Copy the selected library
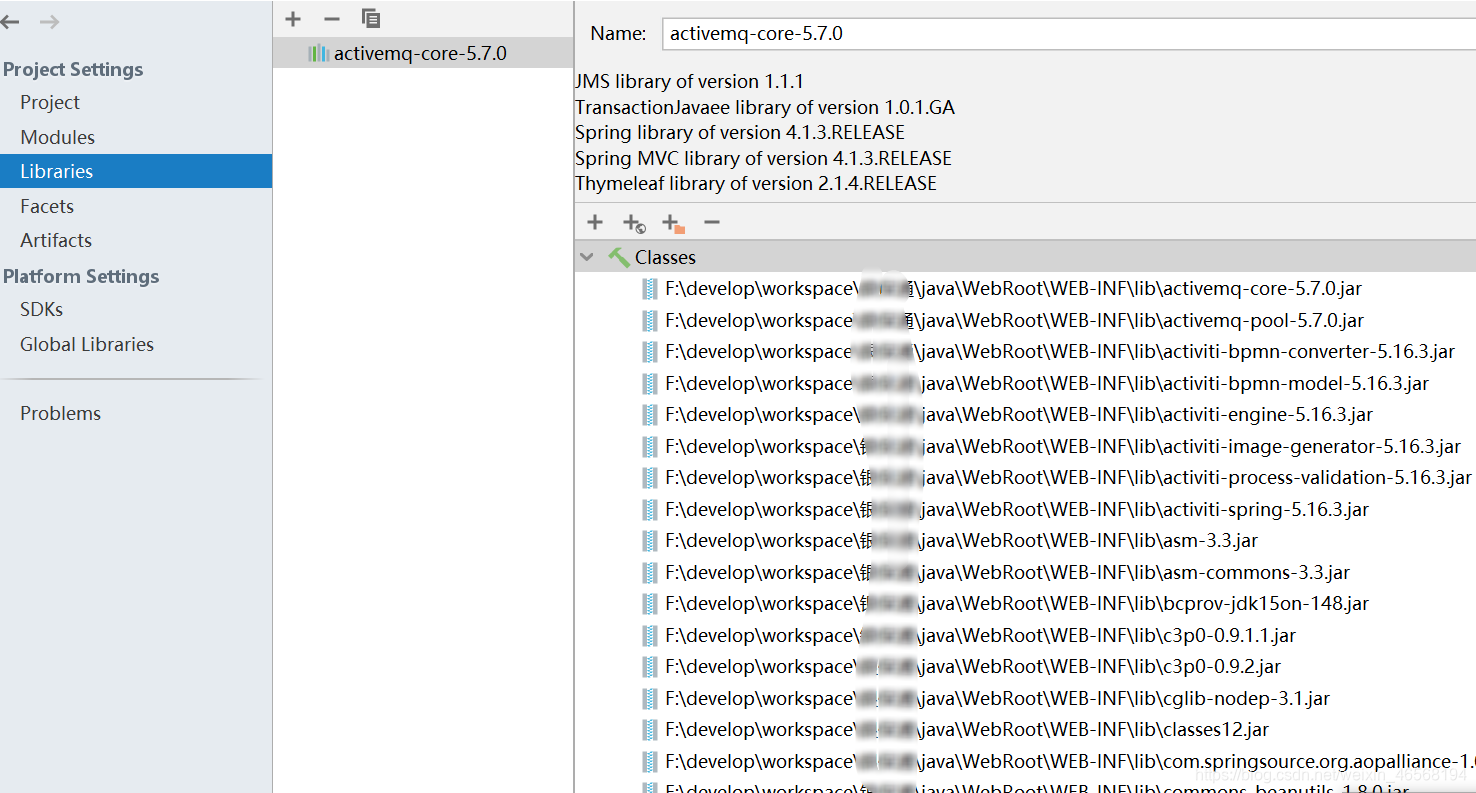 [x=371, y=19]
